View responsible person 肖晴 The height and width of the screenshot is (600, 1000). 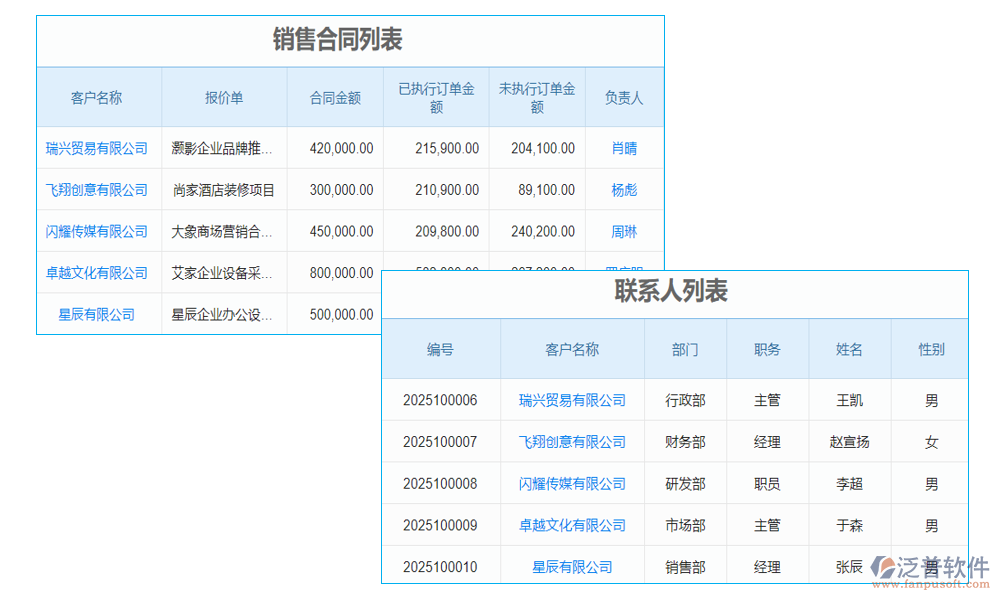tap(623, 148)
